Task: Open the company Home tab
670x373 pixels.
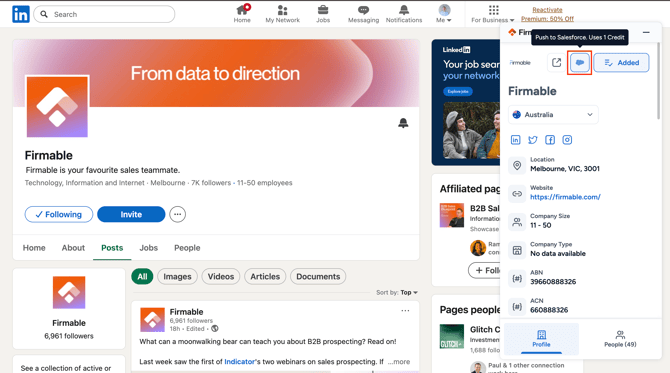Action: coord(34,248)
